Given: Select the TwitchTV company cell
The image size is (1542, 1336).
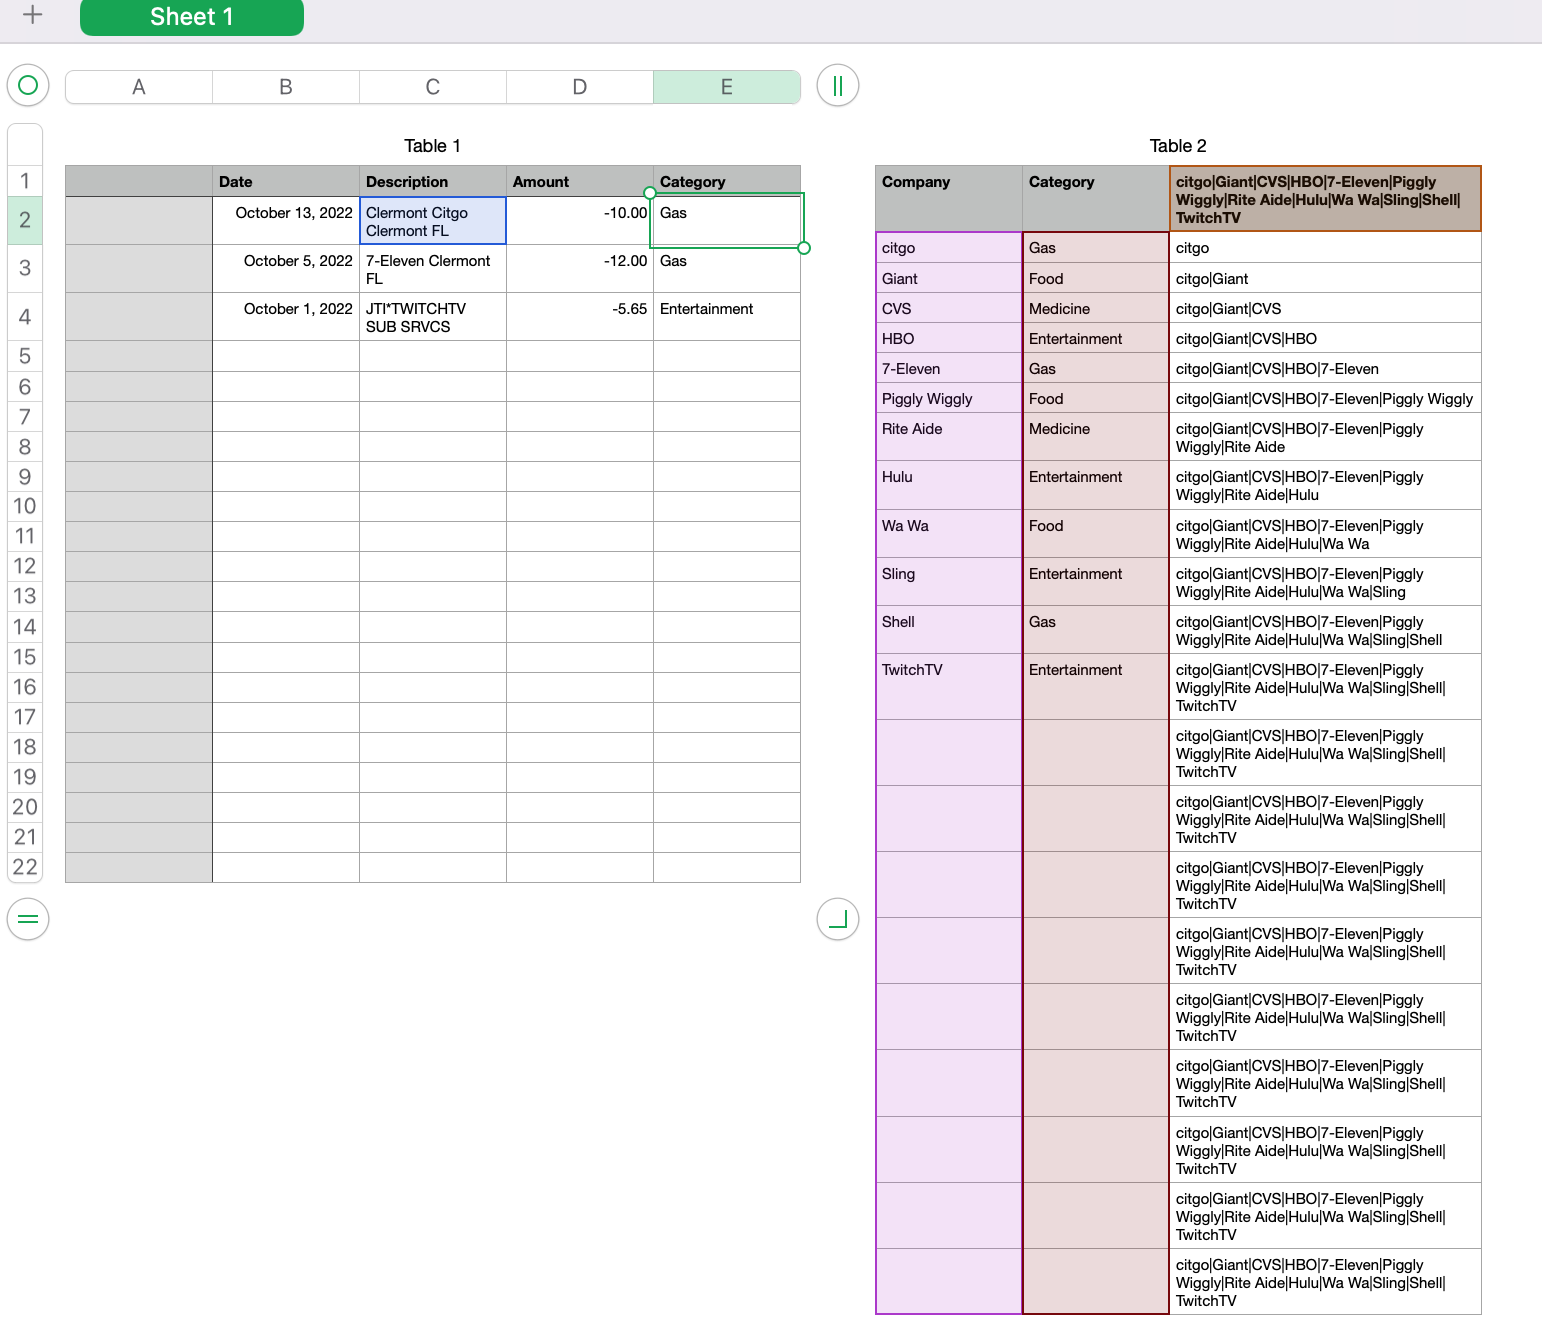Looking at the screenshot, I should [x=949, y=687].
